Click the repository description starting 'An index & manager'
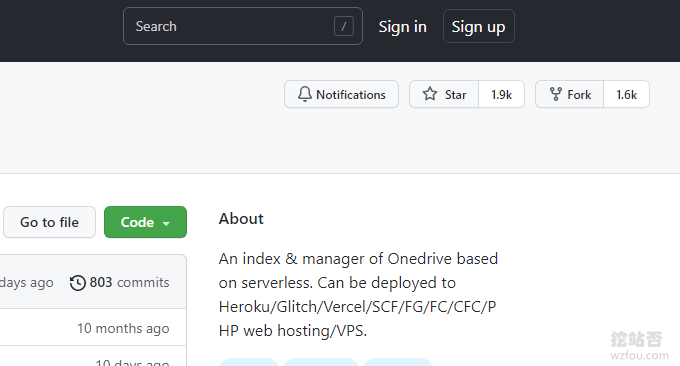 click(x=358, y=294)
